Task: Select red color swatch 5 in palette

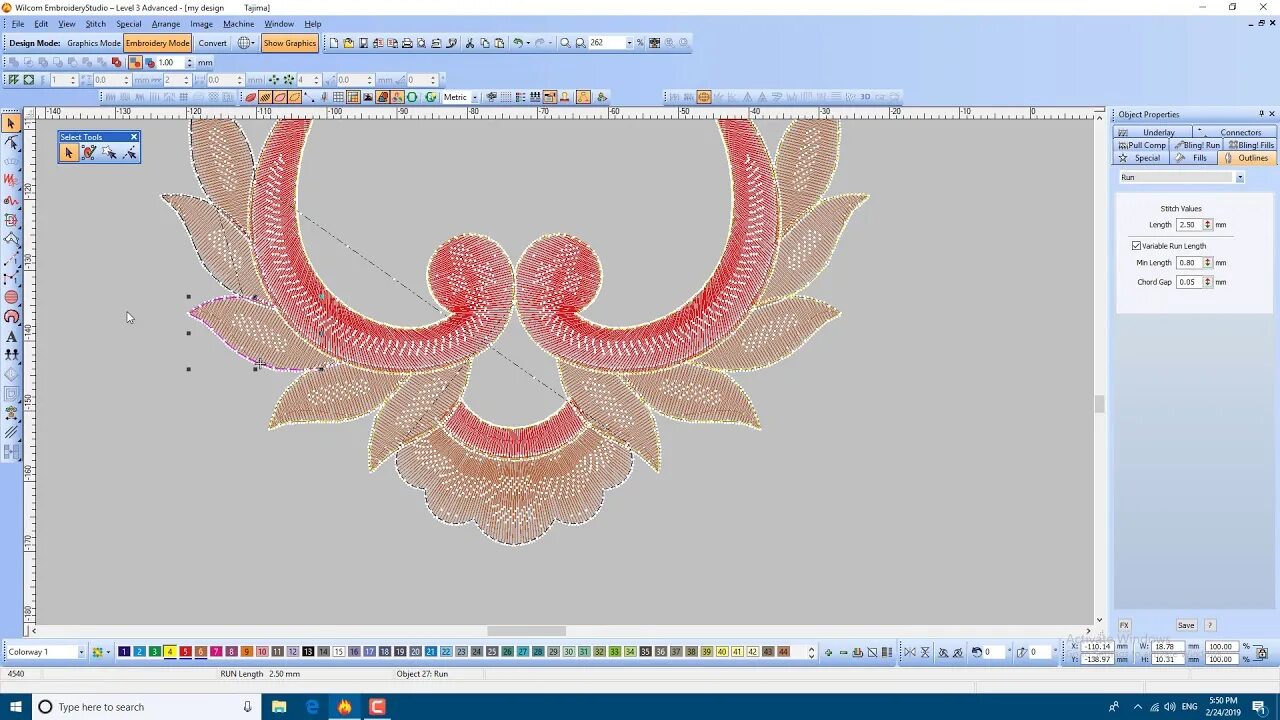Action: point(185,652)
